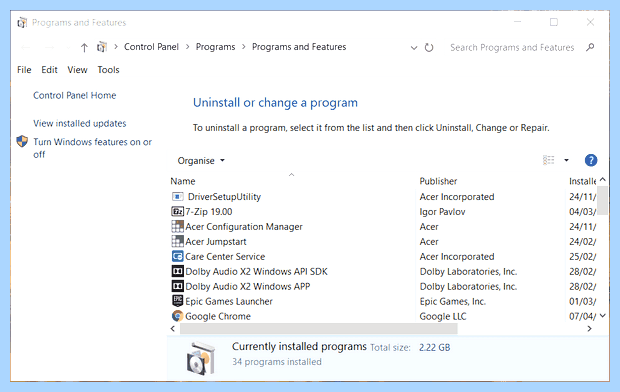Select the Acer Jumpstart name

click(x=215, y=242)
